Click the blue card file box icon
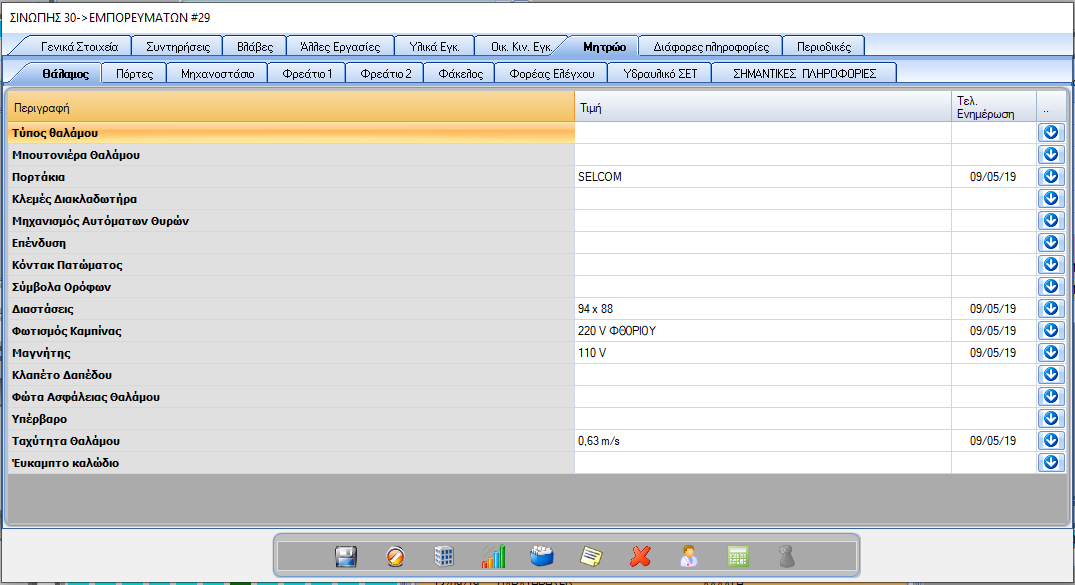 [542, 557]
